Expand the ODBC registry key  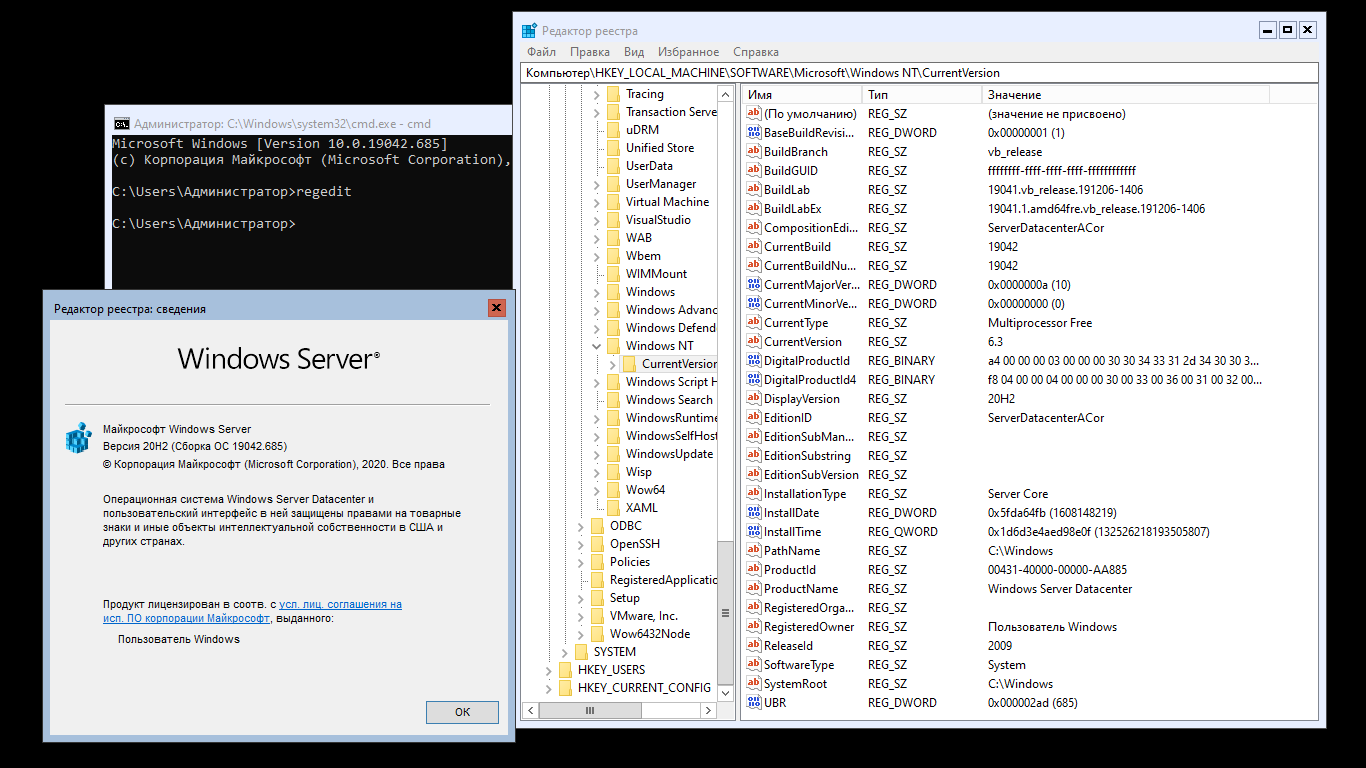pyautogui.click(x=580, y=526)
